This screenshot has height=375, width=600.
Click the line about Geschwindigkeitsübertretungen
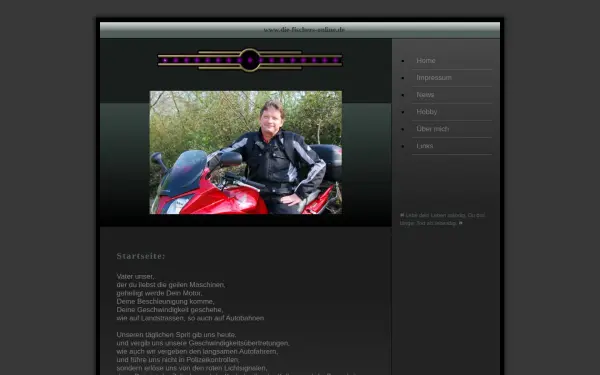coord(203,343)
